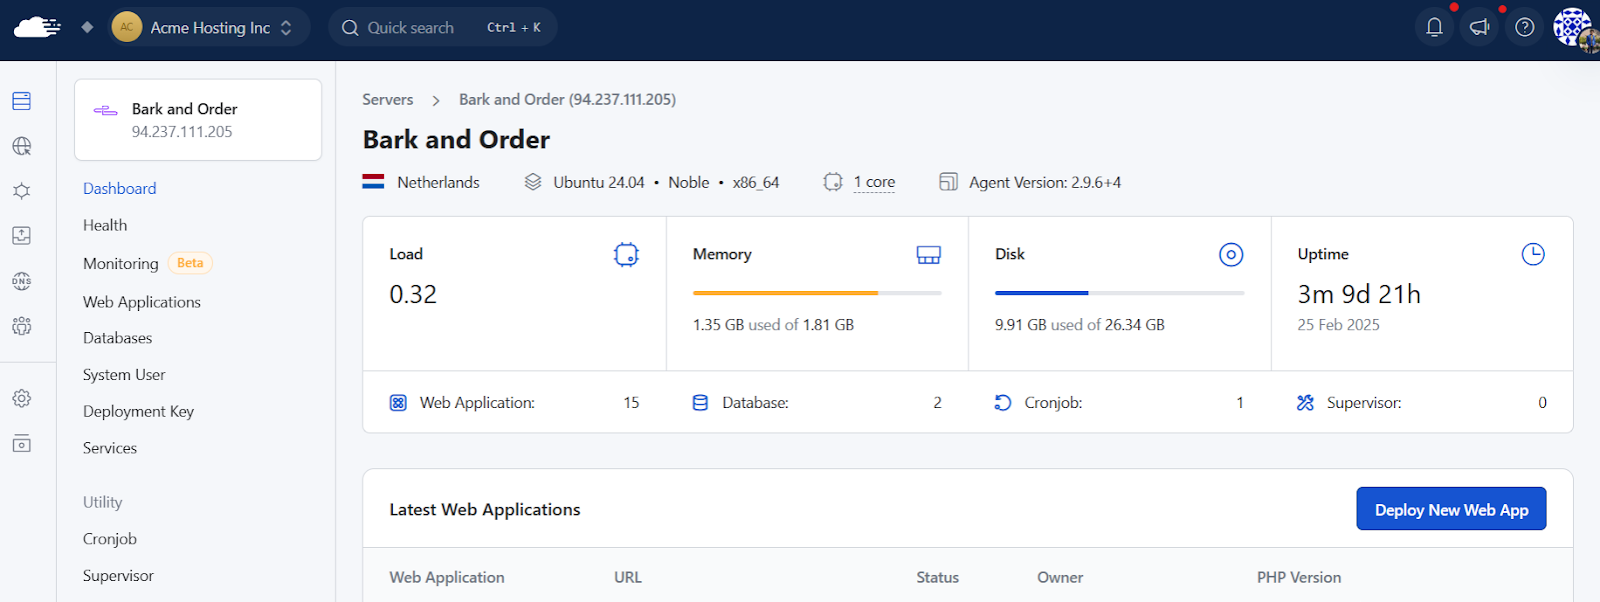Screen dimensions: 1600x602
Task: Open the DNS manager rail icon
Action: 21,281
